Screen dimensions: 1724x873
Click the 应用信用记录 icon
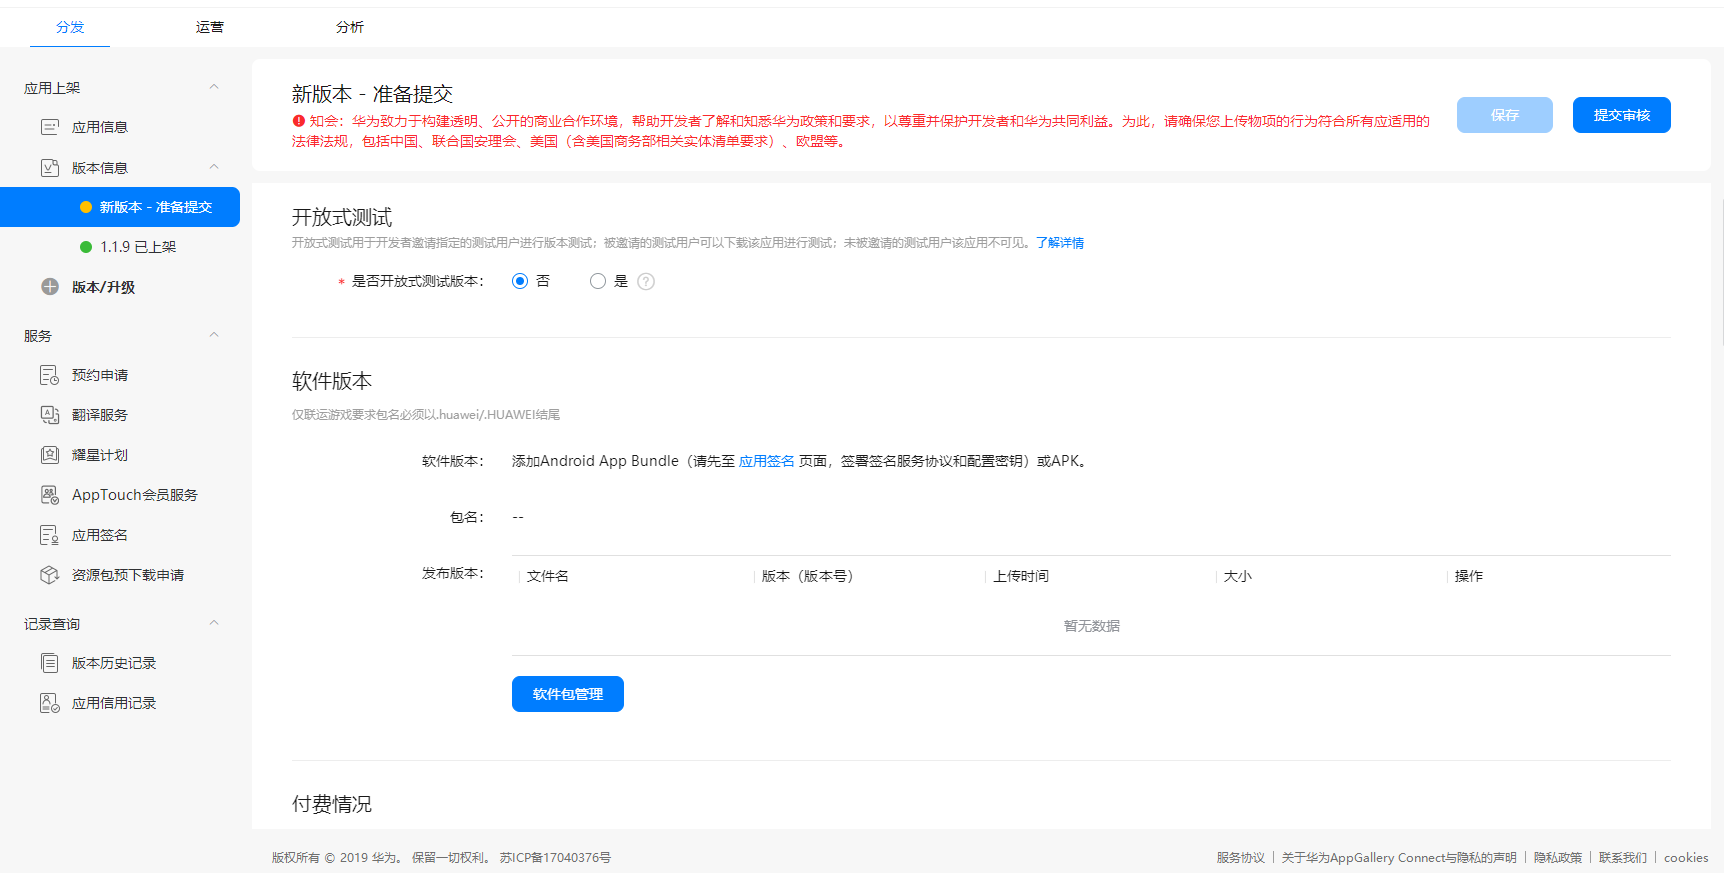coord(50,703)
